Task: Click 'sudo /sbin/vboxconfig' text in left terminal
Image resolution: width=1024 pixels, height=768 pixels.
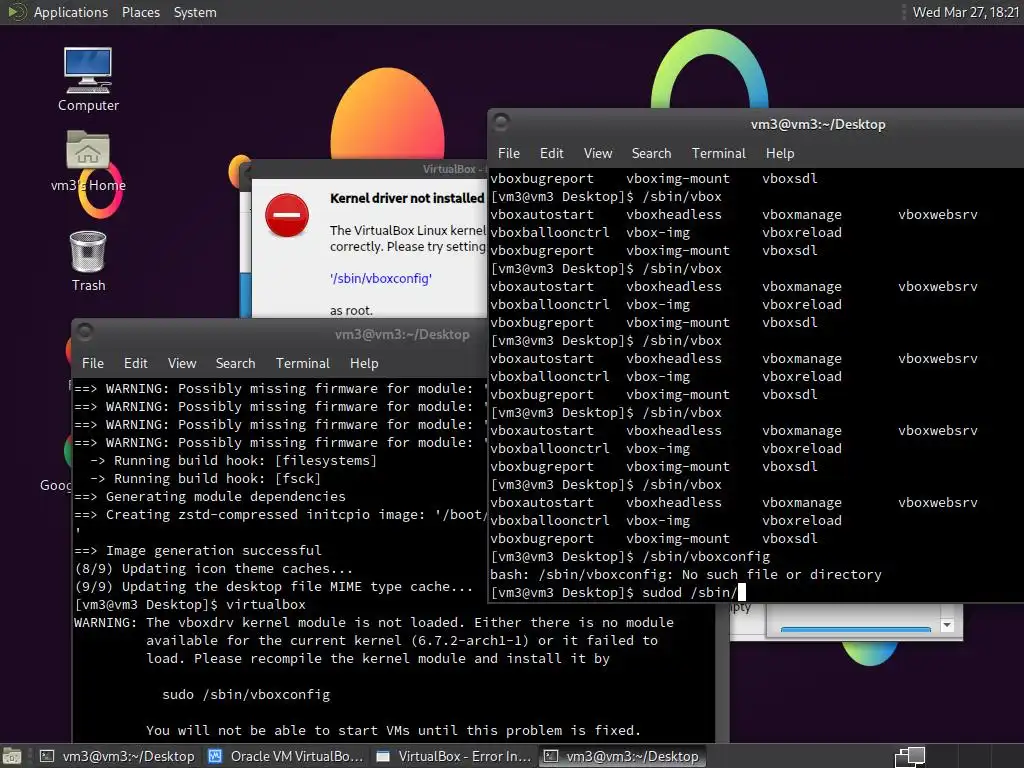Action: coord(246,695)
